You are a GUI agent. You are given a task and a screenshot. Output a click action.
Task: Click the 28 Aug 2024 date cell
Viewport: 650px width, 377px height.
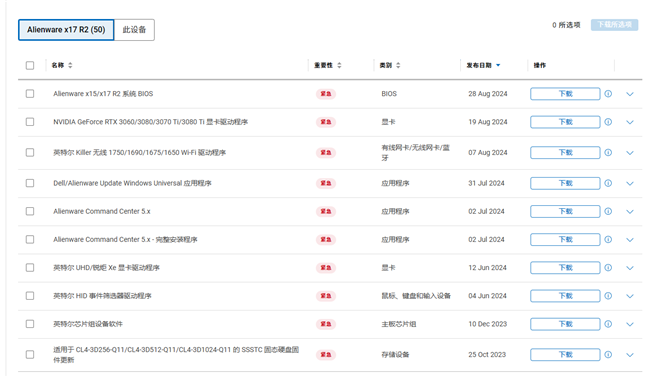(488, 94)
